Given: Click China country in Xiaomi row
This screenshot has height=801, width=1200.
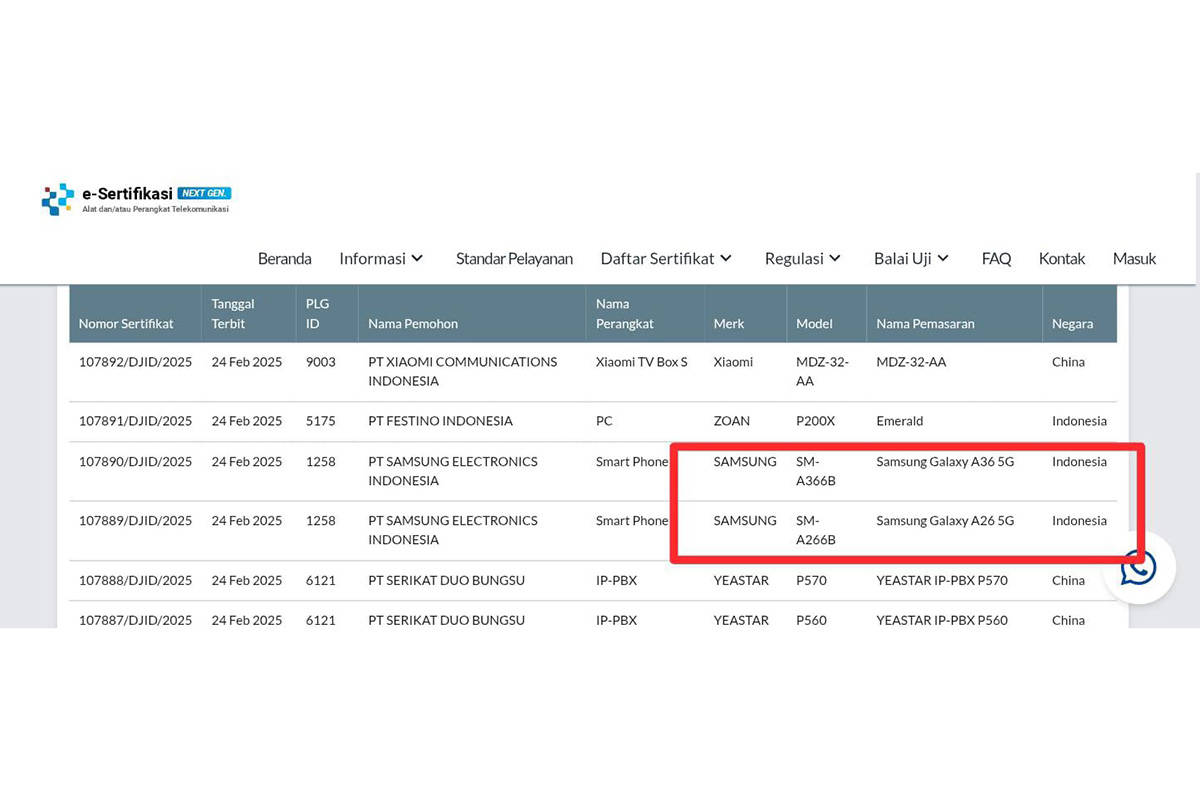Looking at the screenshot, I should coord(1068,362).
